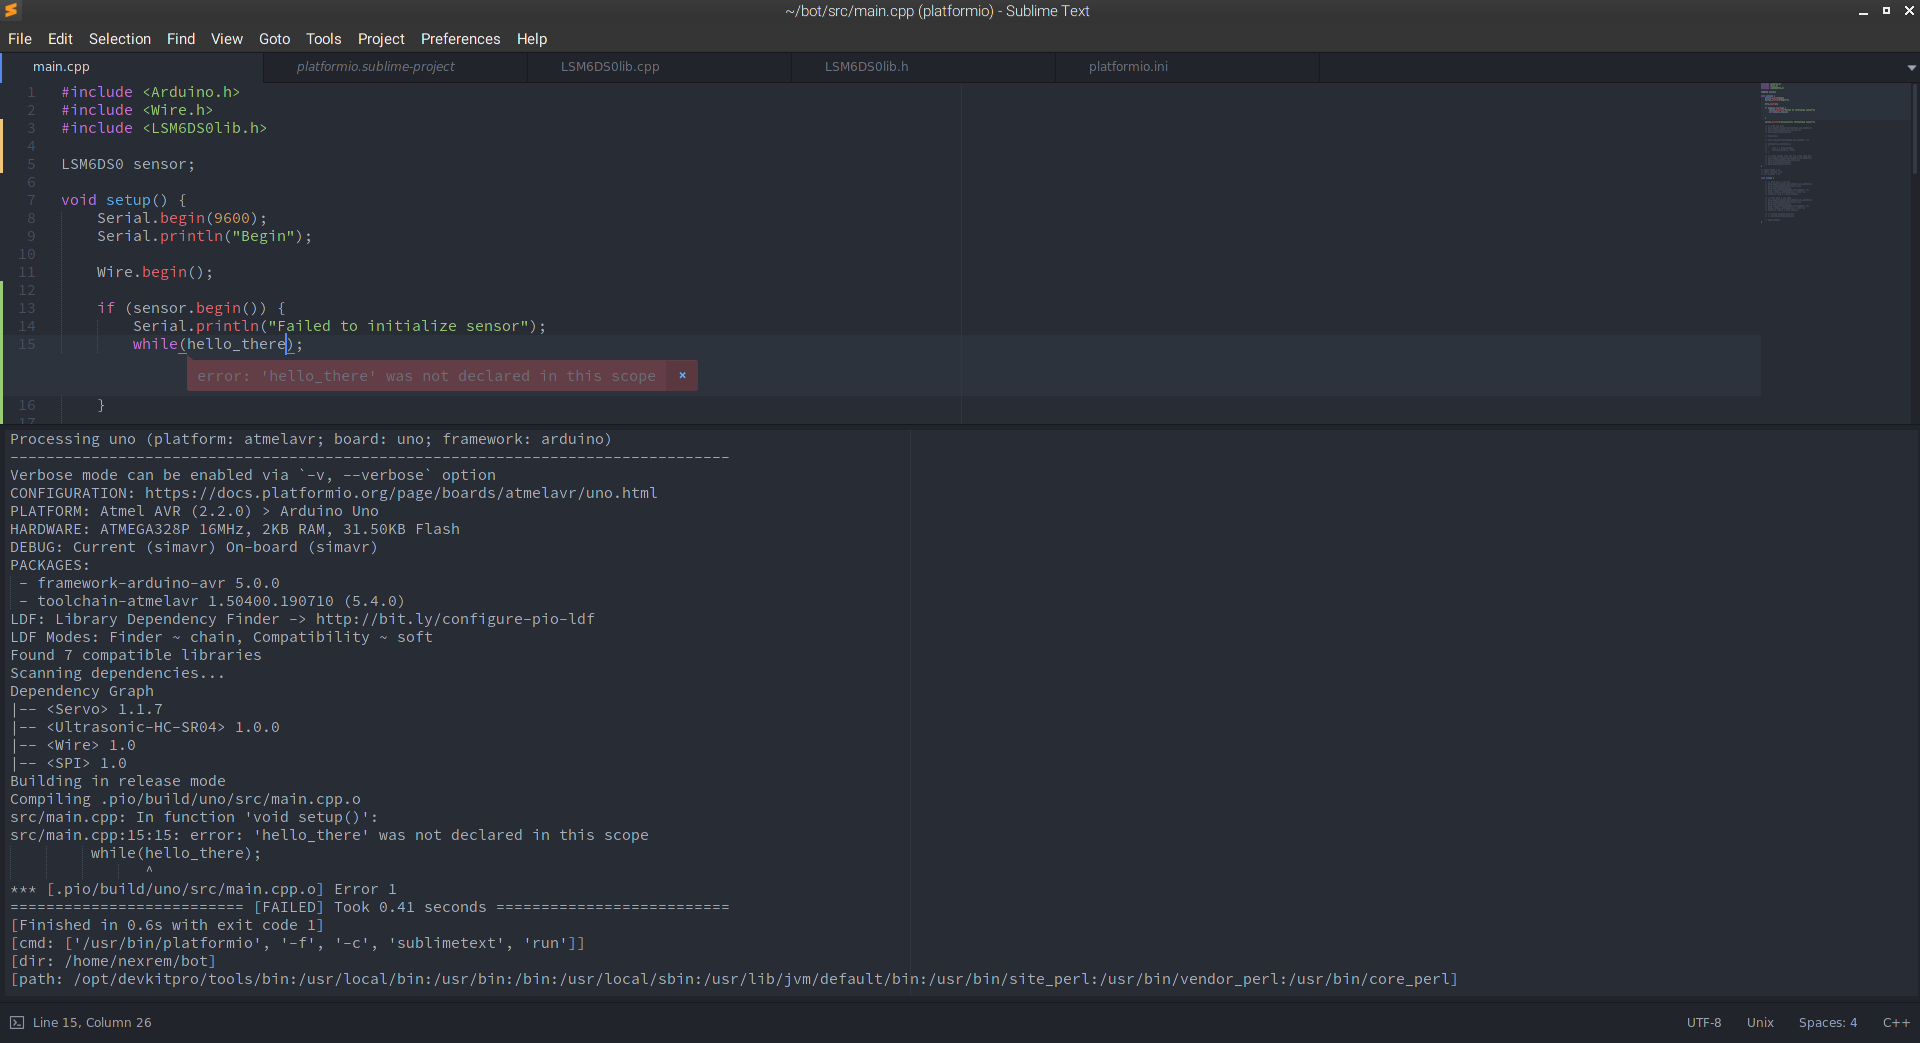Open the 'UTF-8' encoding selector
The height and width of the screenshot is (1043, 1920).
tap(1704, 1022)
